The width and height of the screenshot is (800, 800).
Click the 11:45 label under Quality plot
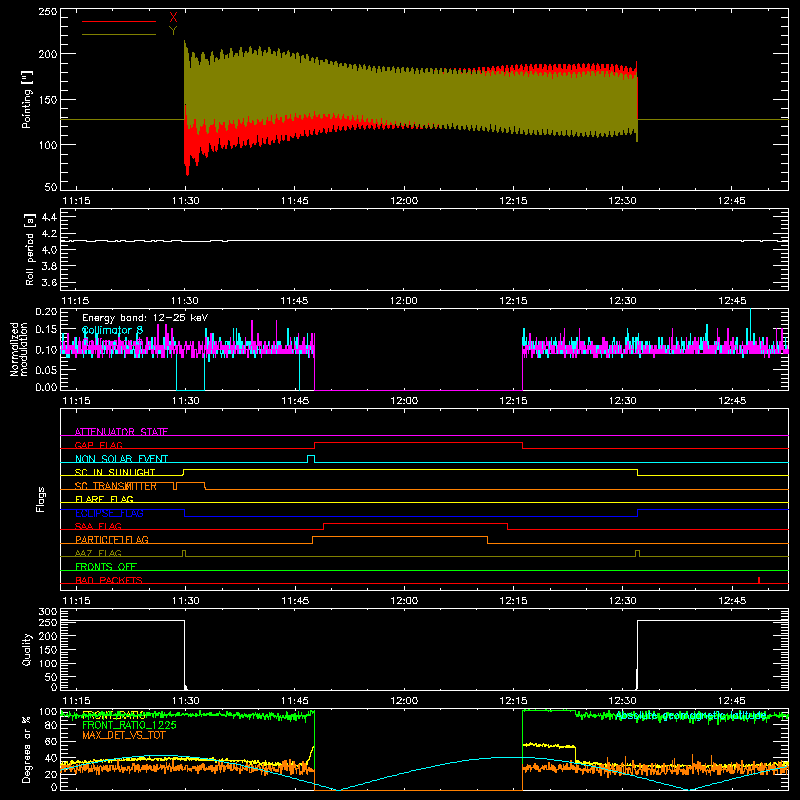coord(295,701)
